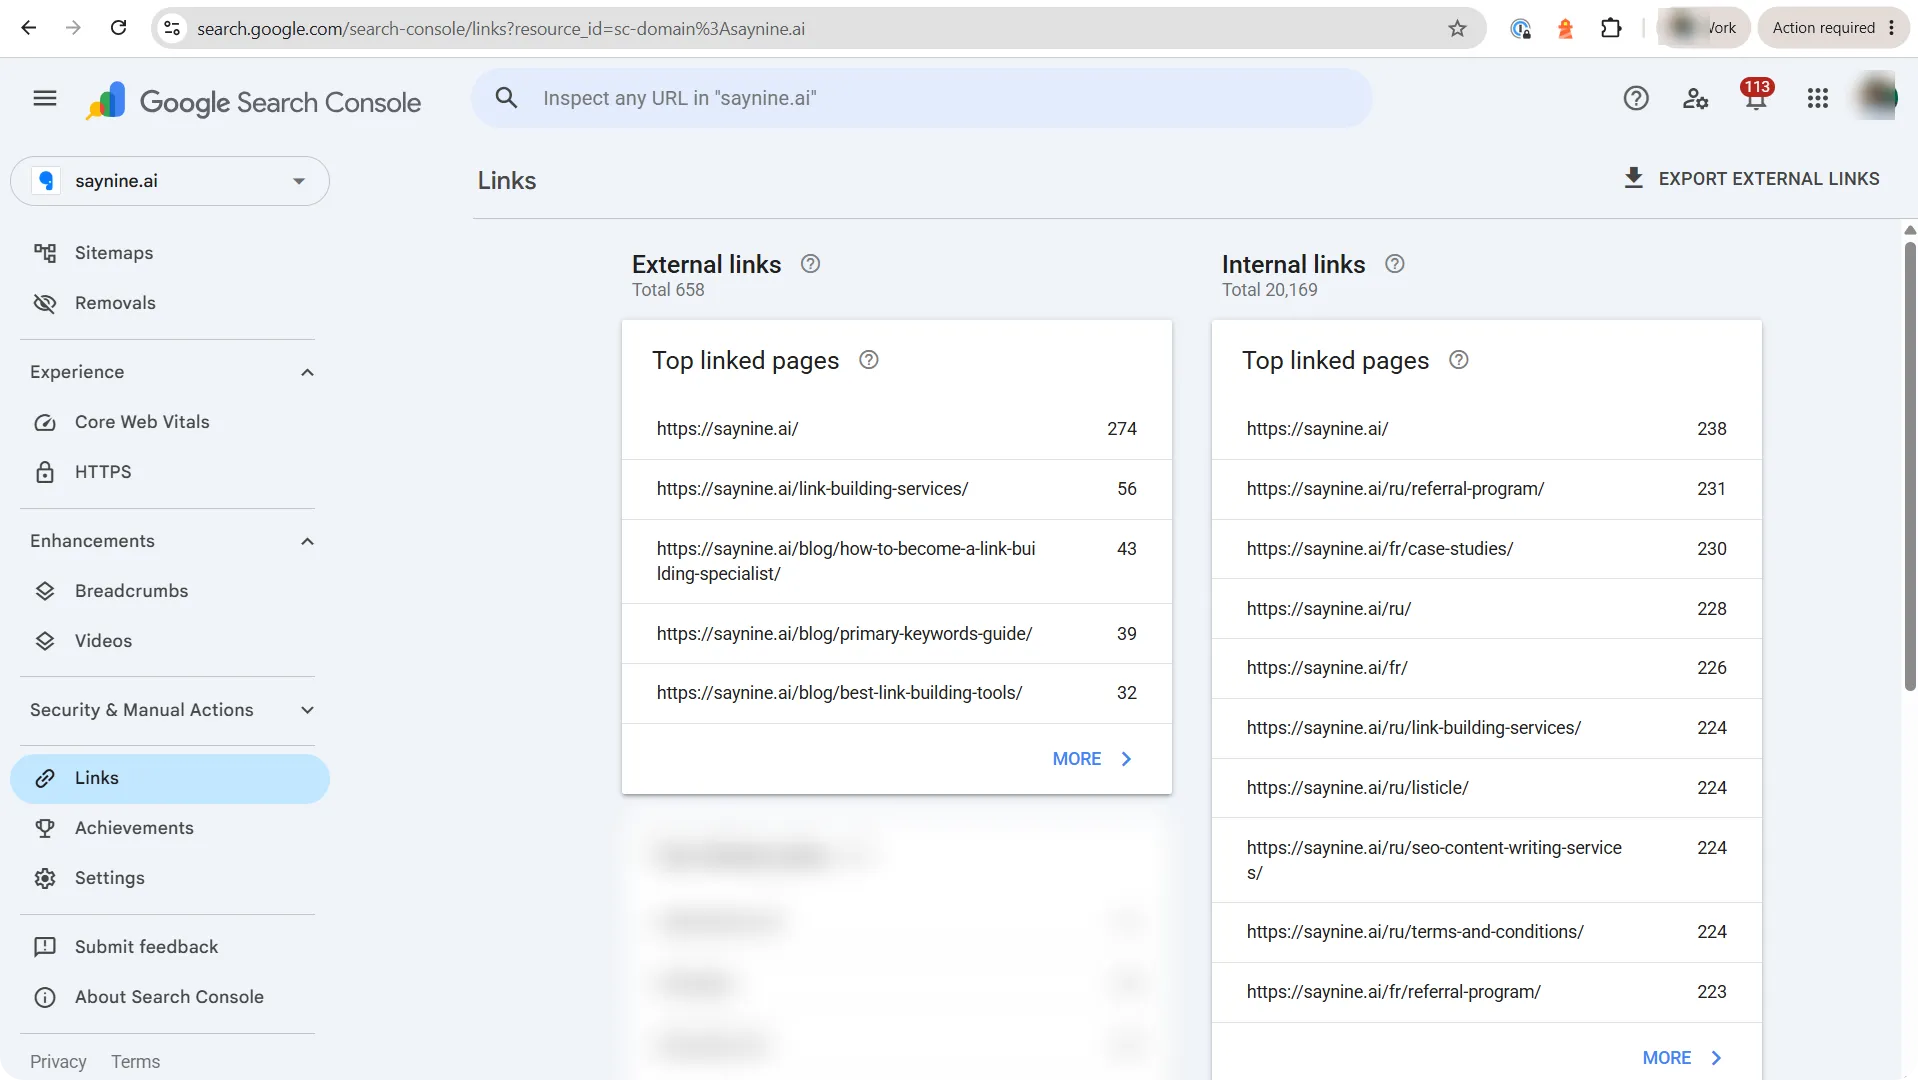Viewport: 1918px width, 1080px height.
Task: Click the Google Search Console logo
Action: pos(254,101)
